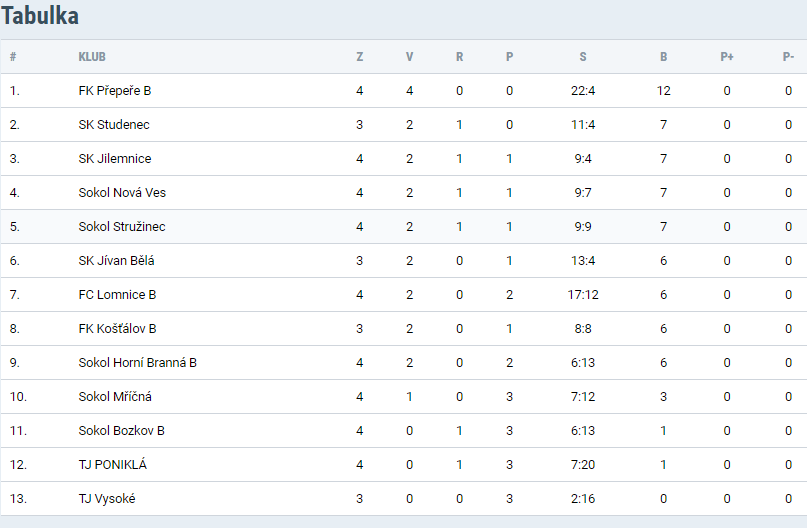This screenshot has height=528, width=807.
Task: Select the Sokol Bozkov B entry
Action: pos(121,431)
